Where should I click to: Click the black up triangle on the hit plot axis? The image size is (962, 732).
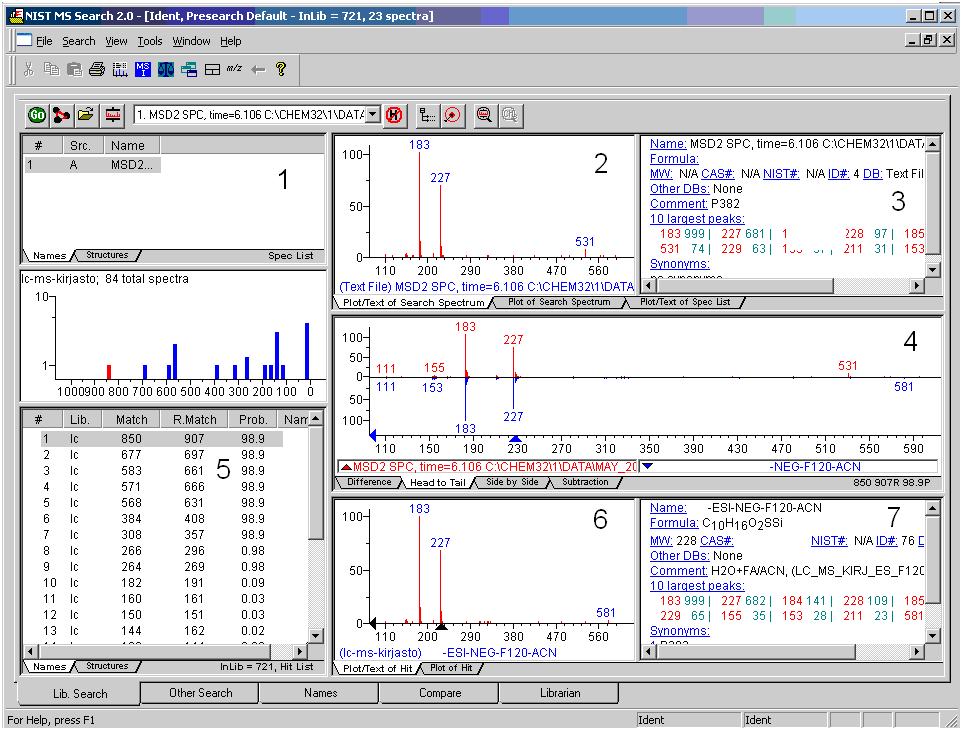pyautogui.click(x=441, y=626)
